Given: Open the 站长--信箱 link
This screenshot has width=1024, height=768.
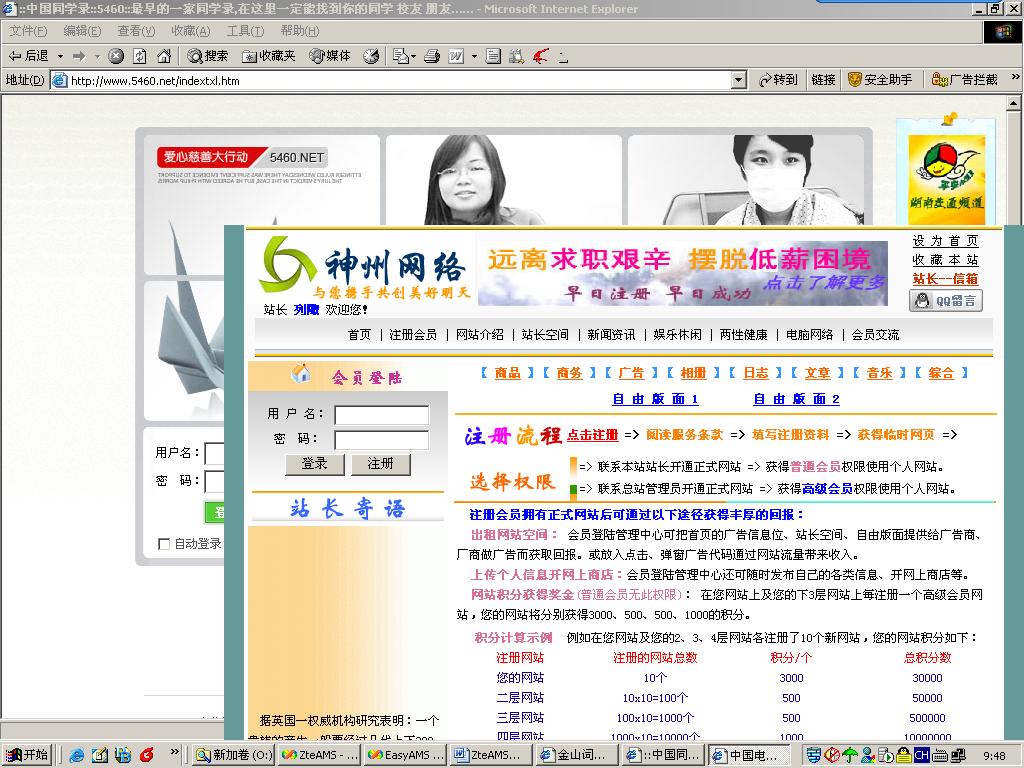Looking at the screenshot, I should click(946, 279).
